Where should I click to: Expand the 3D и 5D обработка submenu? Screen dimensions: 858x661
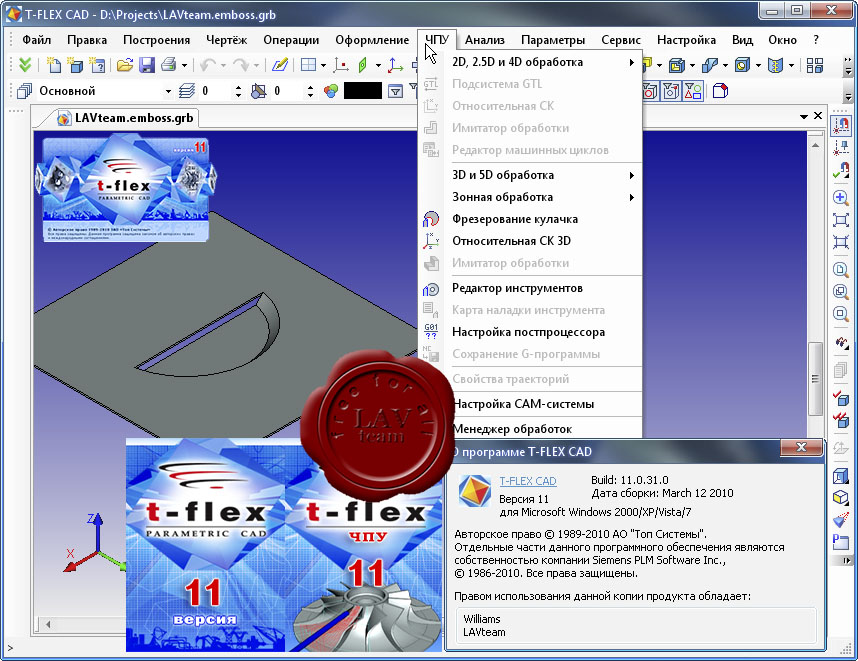[530, 175]
